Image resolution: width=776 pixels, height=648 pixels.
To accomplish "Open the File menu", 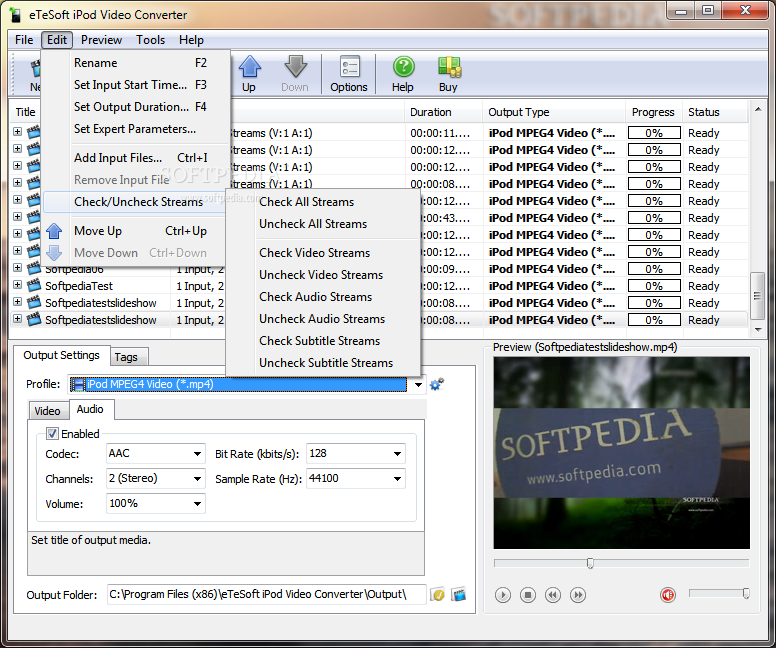I will point(24,40).
